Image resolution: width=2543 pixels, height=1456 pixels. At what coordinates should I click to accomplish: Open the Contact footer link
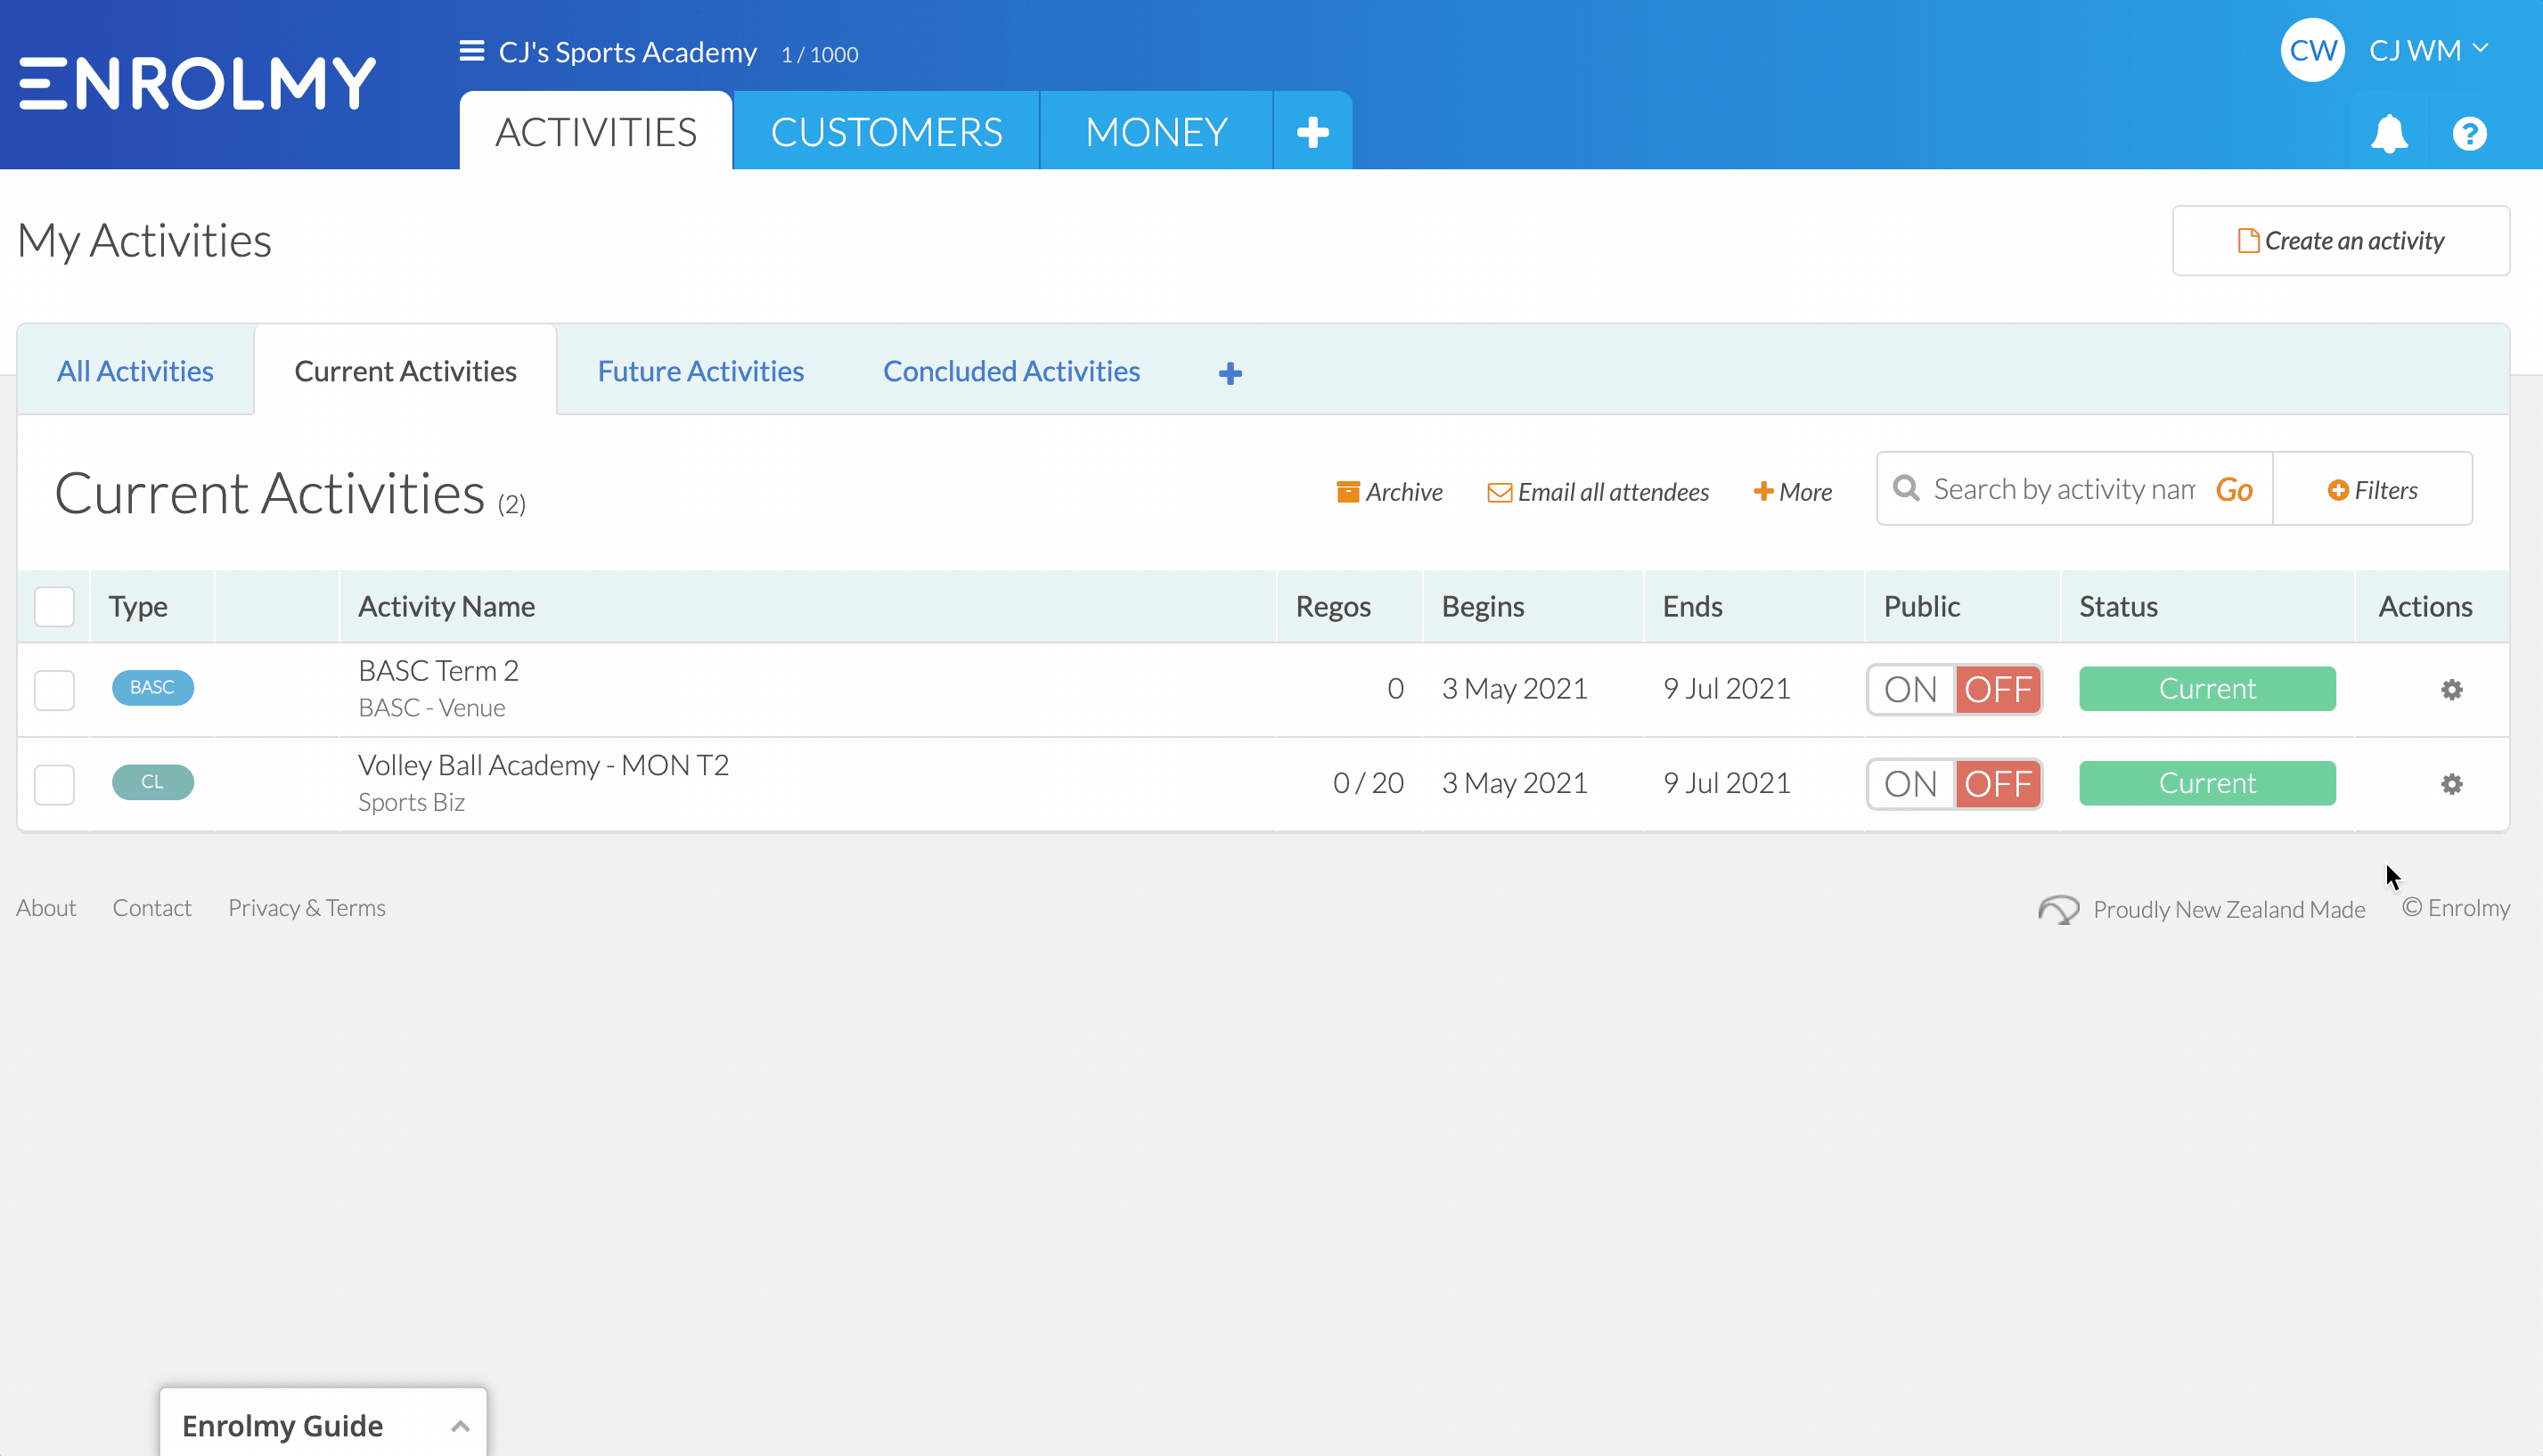click(152, 907)
